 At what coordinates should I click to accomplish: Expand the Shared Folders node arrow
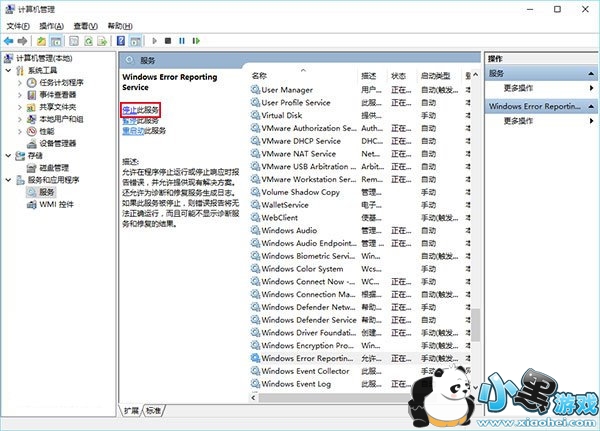20,107
